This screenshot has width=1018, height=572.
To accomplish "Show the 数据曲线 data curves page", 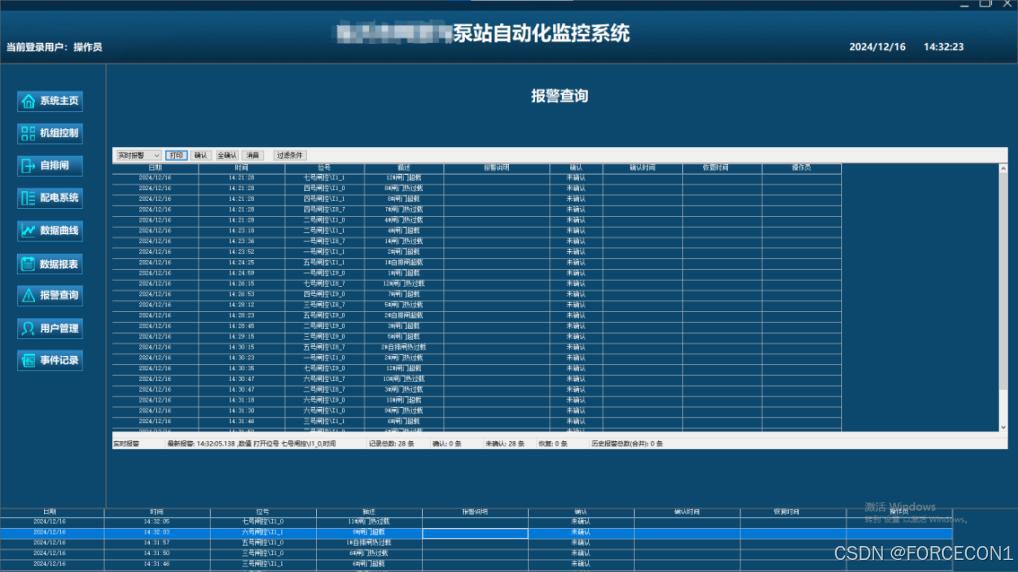I will 50,230.
